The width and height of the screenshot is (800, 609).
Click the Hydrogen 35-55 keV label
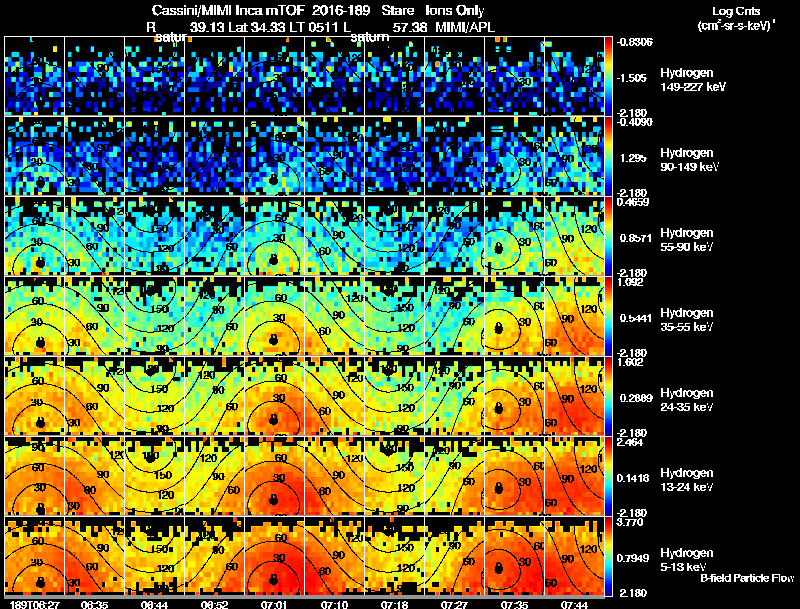click(686, 320)
